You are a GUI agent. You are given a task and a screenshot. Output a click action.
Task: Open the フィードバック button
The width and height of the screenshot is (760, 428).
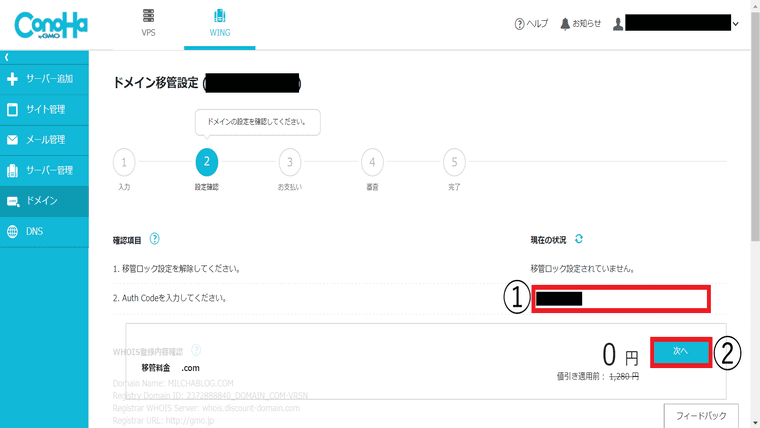tap(701, 416)
